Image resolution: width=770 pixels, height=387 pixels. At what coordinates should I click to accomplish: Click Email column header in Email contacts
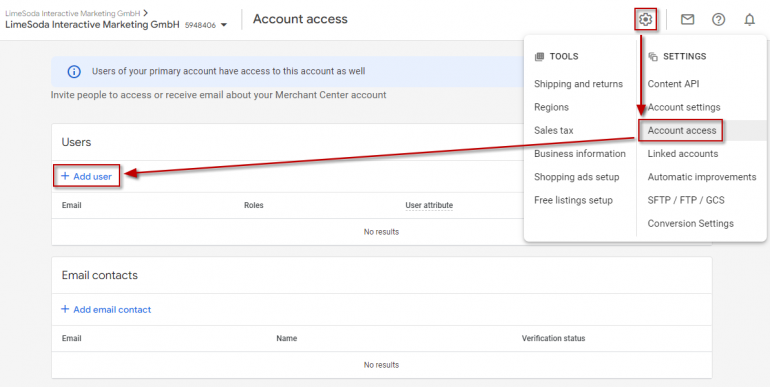coord(72,338)
